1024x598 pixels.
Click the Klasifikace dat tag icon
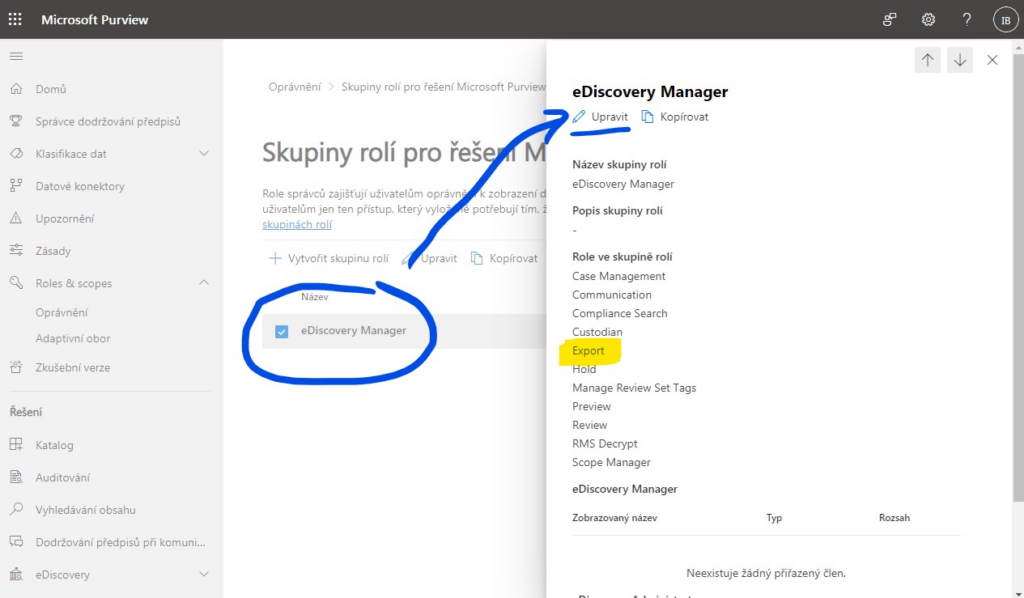(x=16, y=153)
